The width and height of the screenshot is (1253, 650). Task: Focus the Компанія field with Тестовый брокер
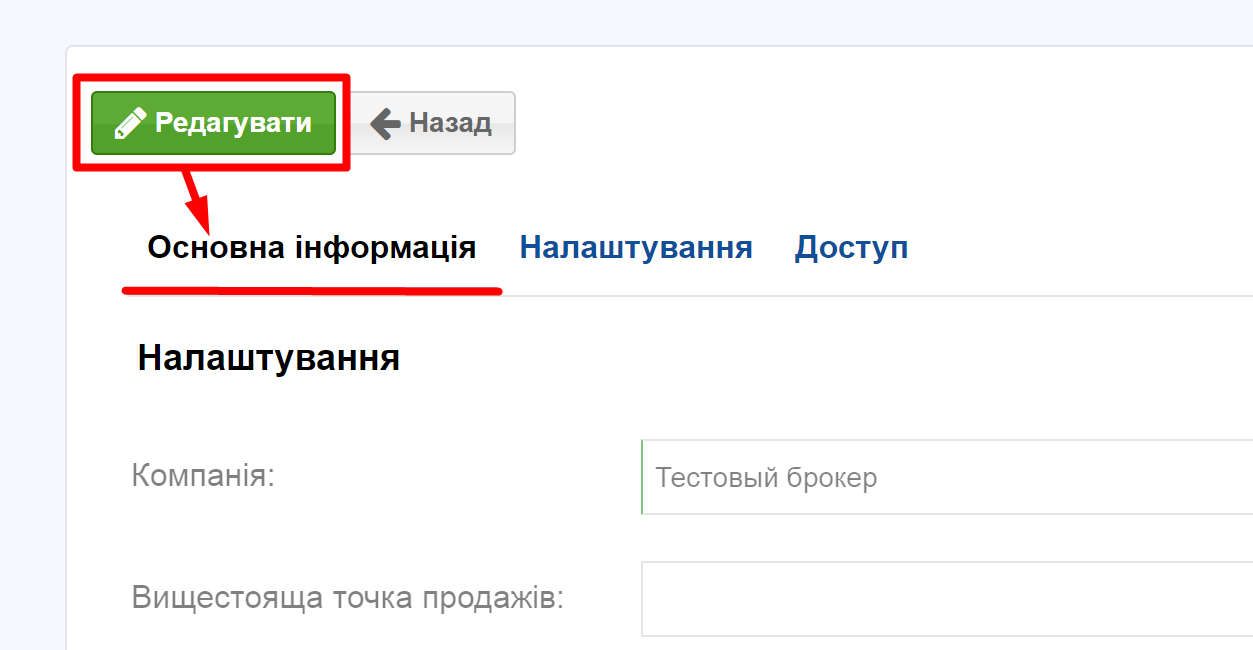pos(947,477)
